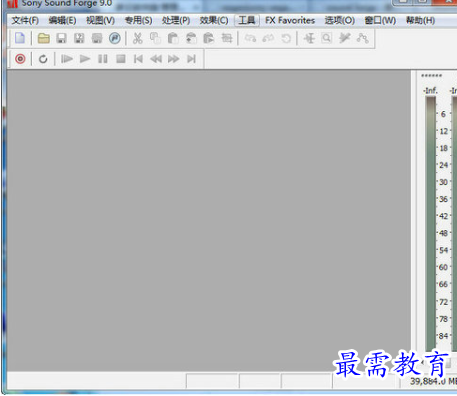
Task: Click the left channel level meter bar
Action: tap(430, 223)
